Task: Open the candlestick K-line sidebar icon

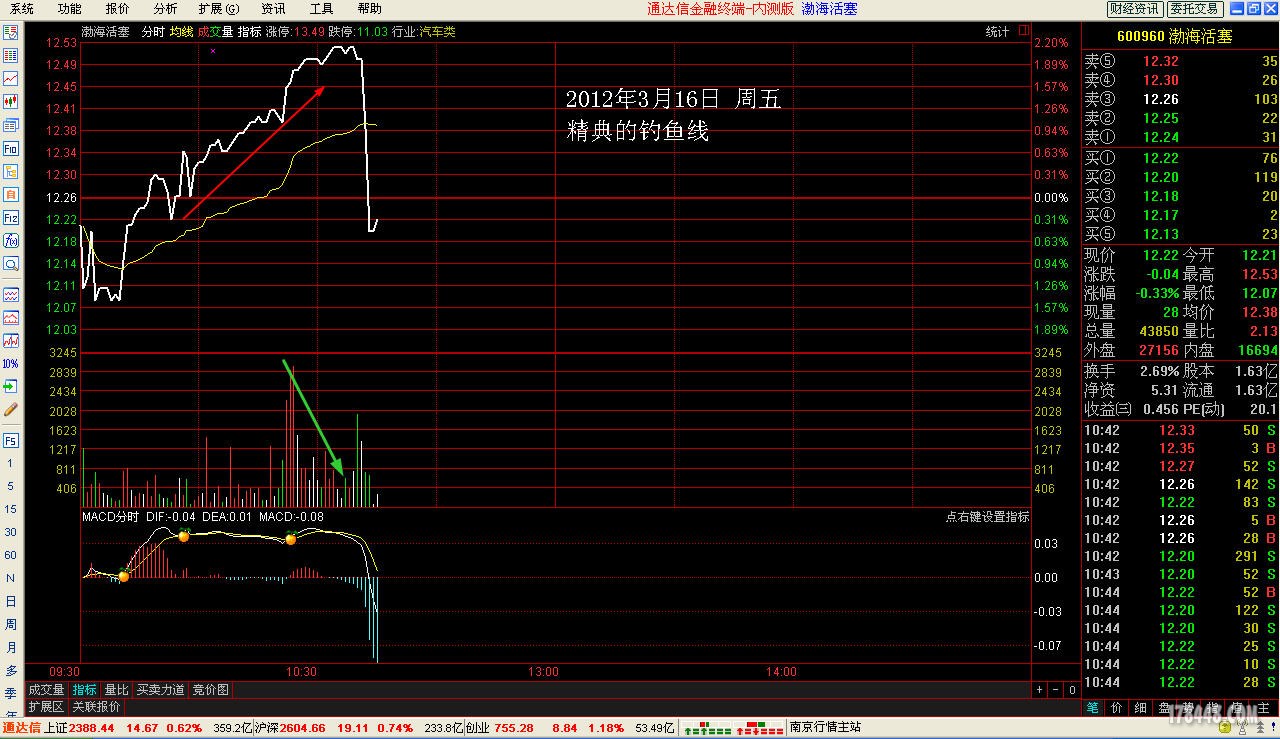Action: click(11, 101)
